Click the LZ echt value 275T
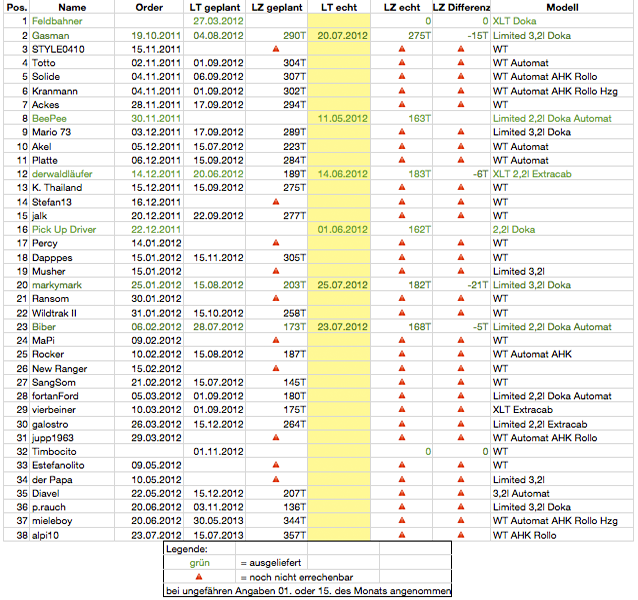 pos(420,35)
